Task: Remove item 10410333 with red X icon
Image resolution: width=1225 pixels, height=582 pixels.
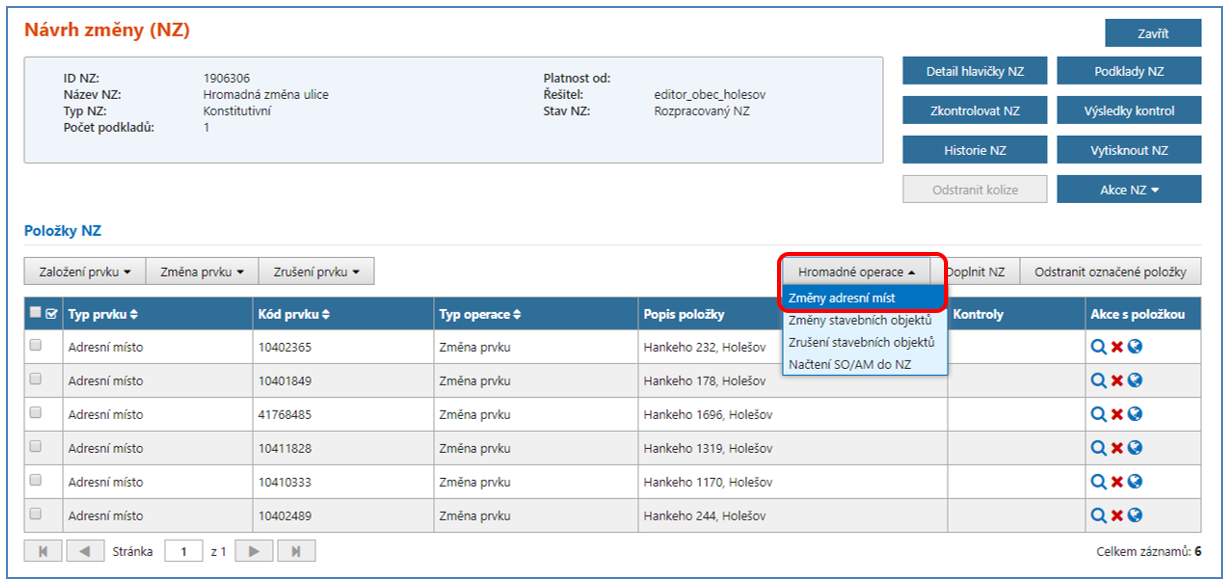Action: (x=1116, y=482)
